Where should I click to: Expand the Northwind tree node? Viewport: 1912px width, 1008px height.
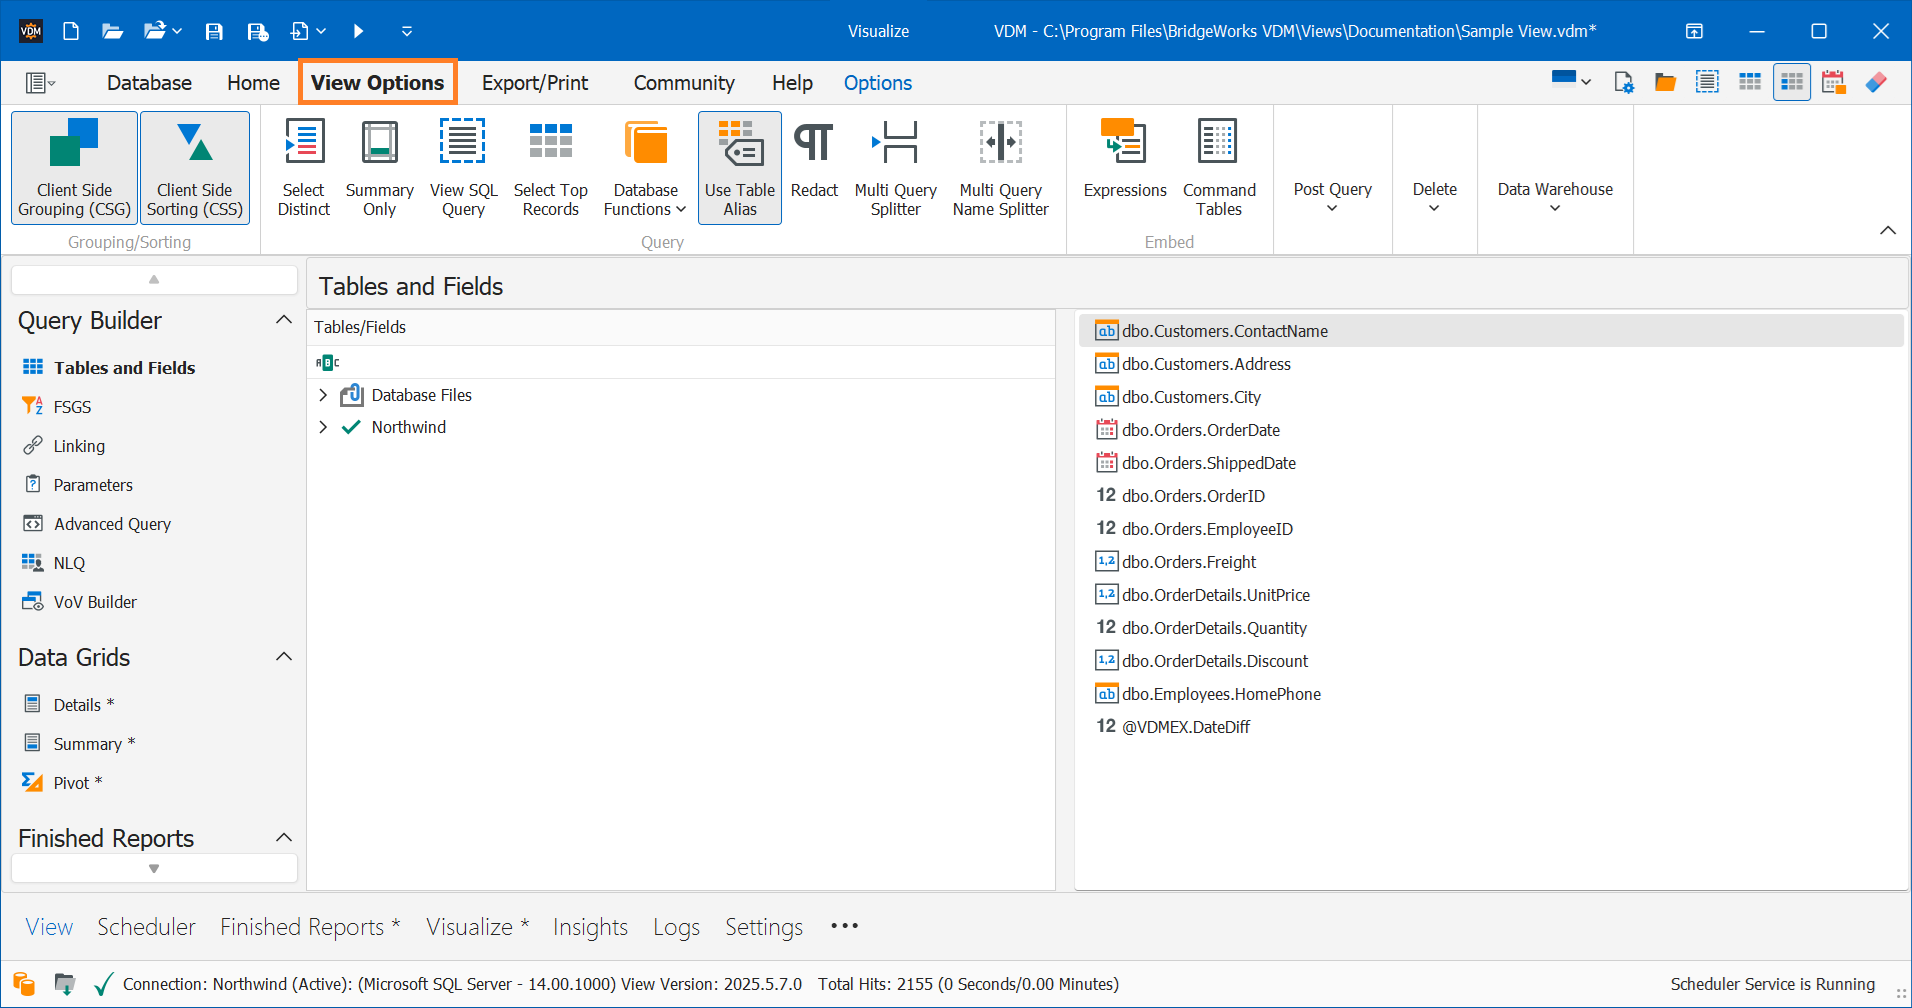(x=323, y=427)
